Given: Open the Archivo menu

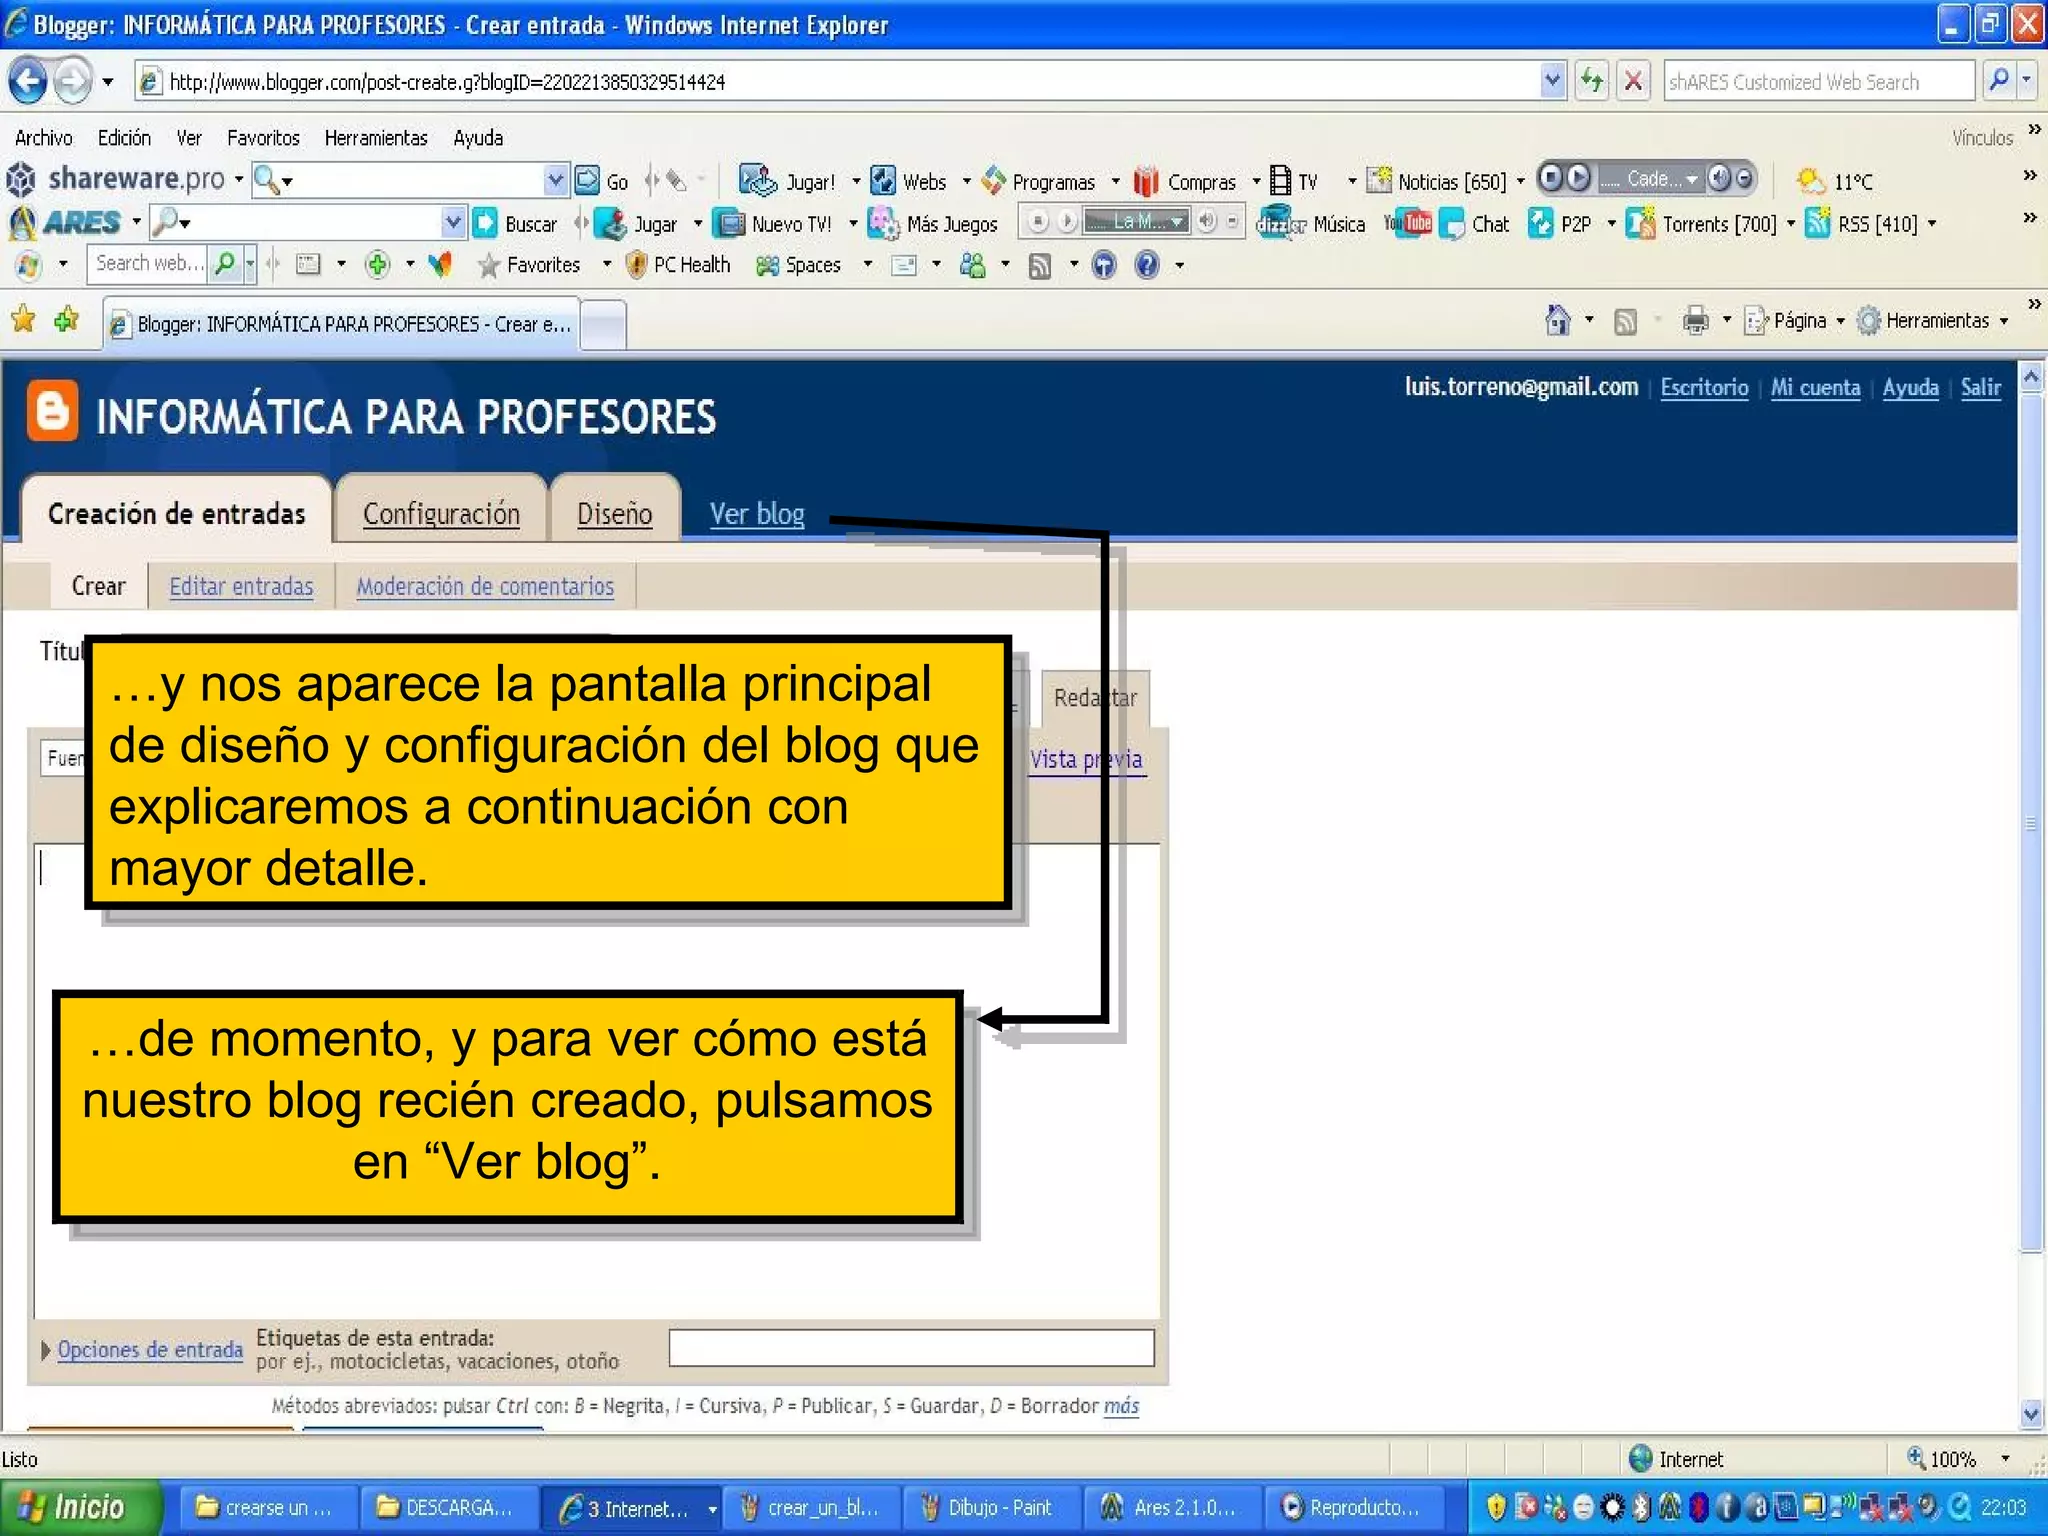Looking at the screenshot, I should click(x=43, y=138).
